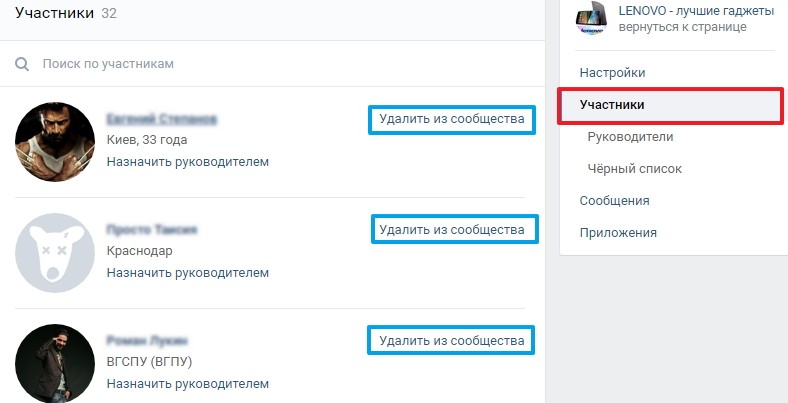Remove Краснодар member via 'Удалить из сообщества'
788x403 pixels.
click(x=454, y=229)
